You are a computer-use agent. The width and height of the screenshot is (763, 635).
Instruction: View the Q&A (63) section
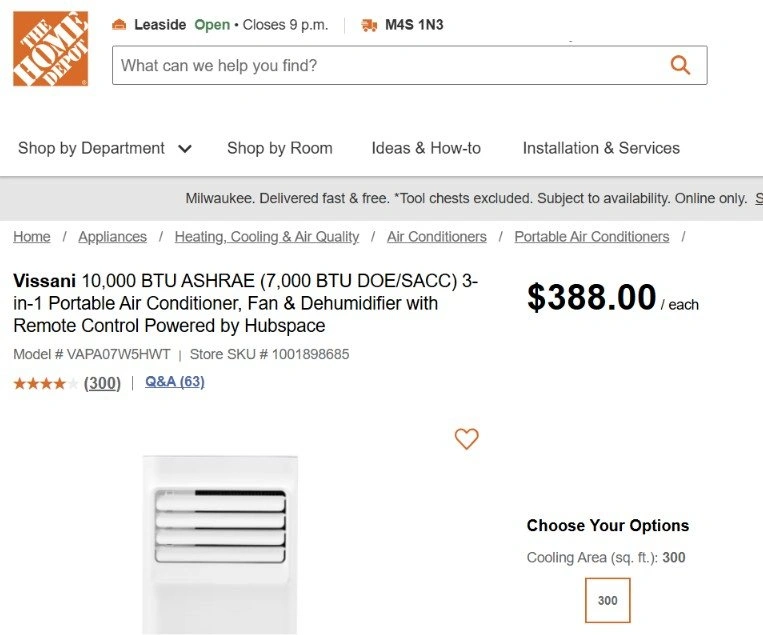click(x=175, y=381)
